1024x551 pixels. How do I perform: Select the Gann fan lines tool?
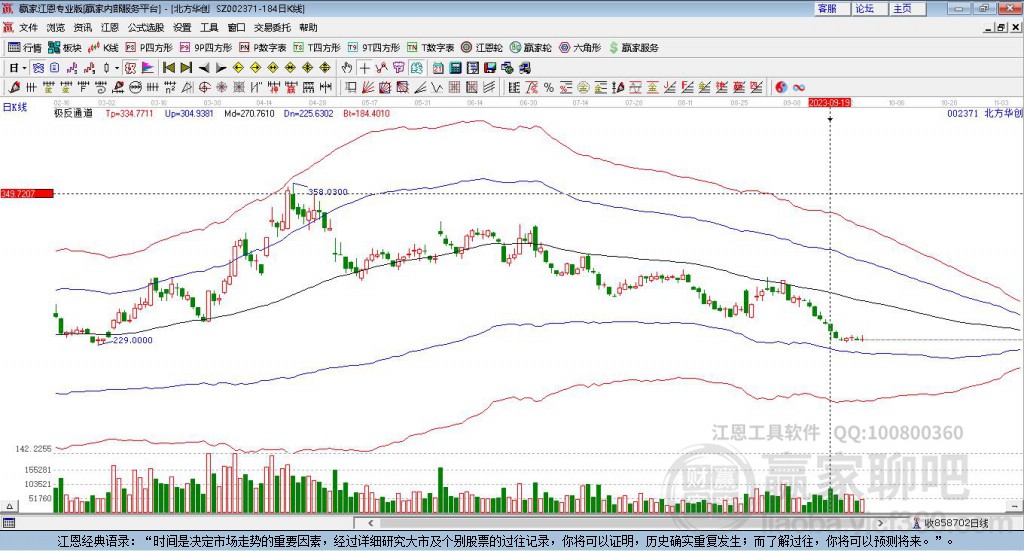(x=368, y=87)
